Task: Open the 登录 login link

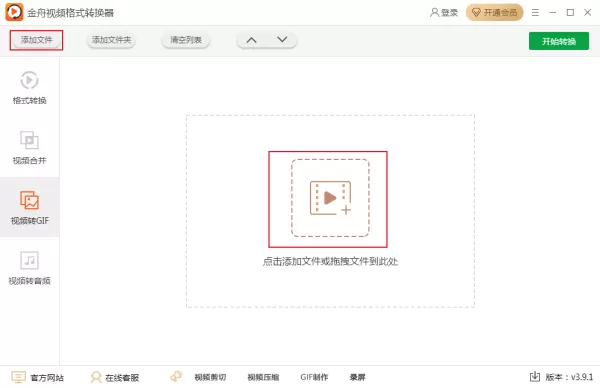Action: click(444, 13)
